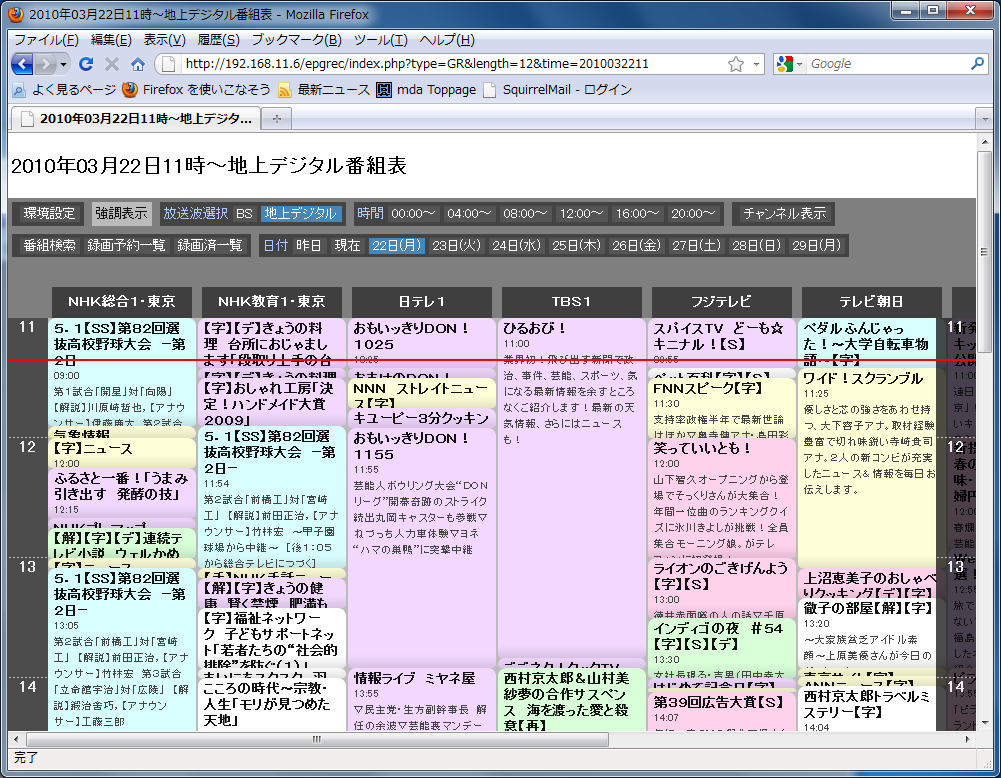Open the ヘルプ(H) menu
Image resolution: width=1001 pixels, height=778 pixels.
[x=447, y=40]
